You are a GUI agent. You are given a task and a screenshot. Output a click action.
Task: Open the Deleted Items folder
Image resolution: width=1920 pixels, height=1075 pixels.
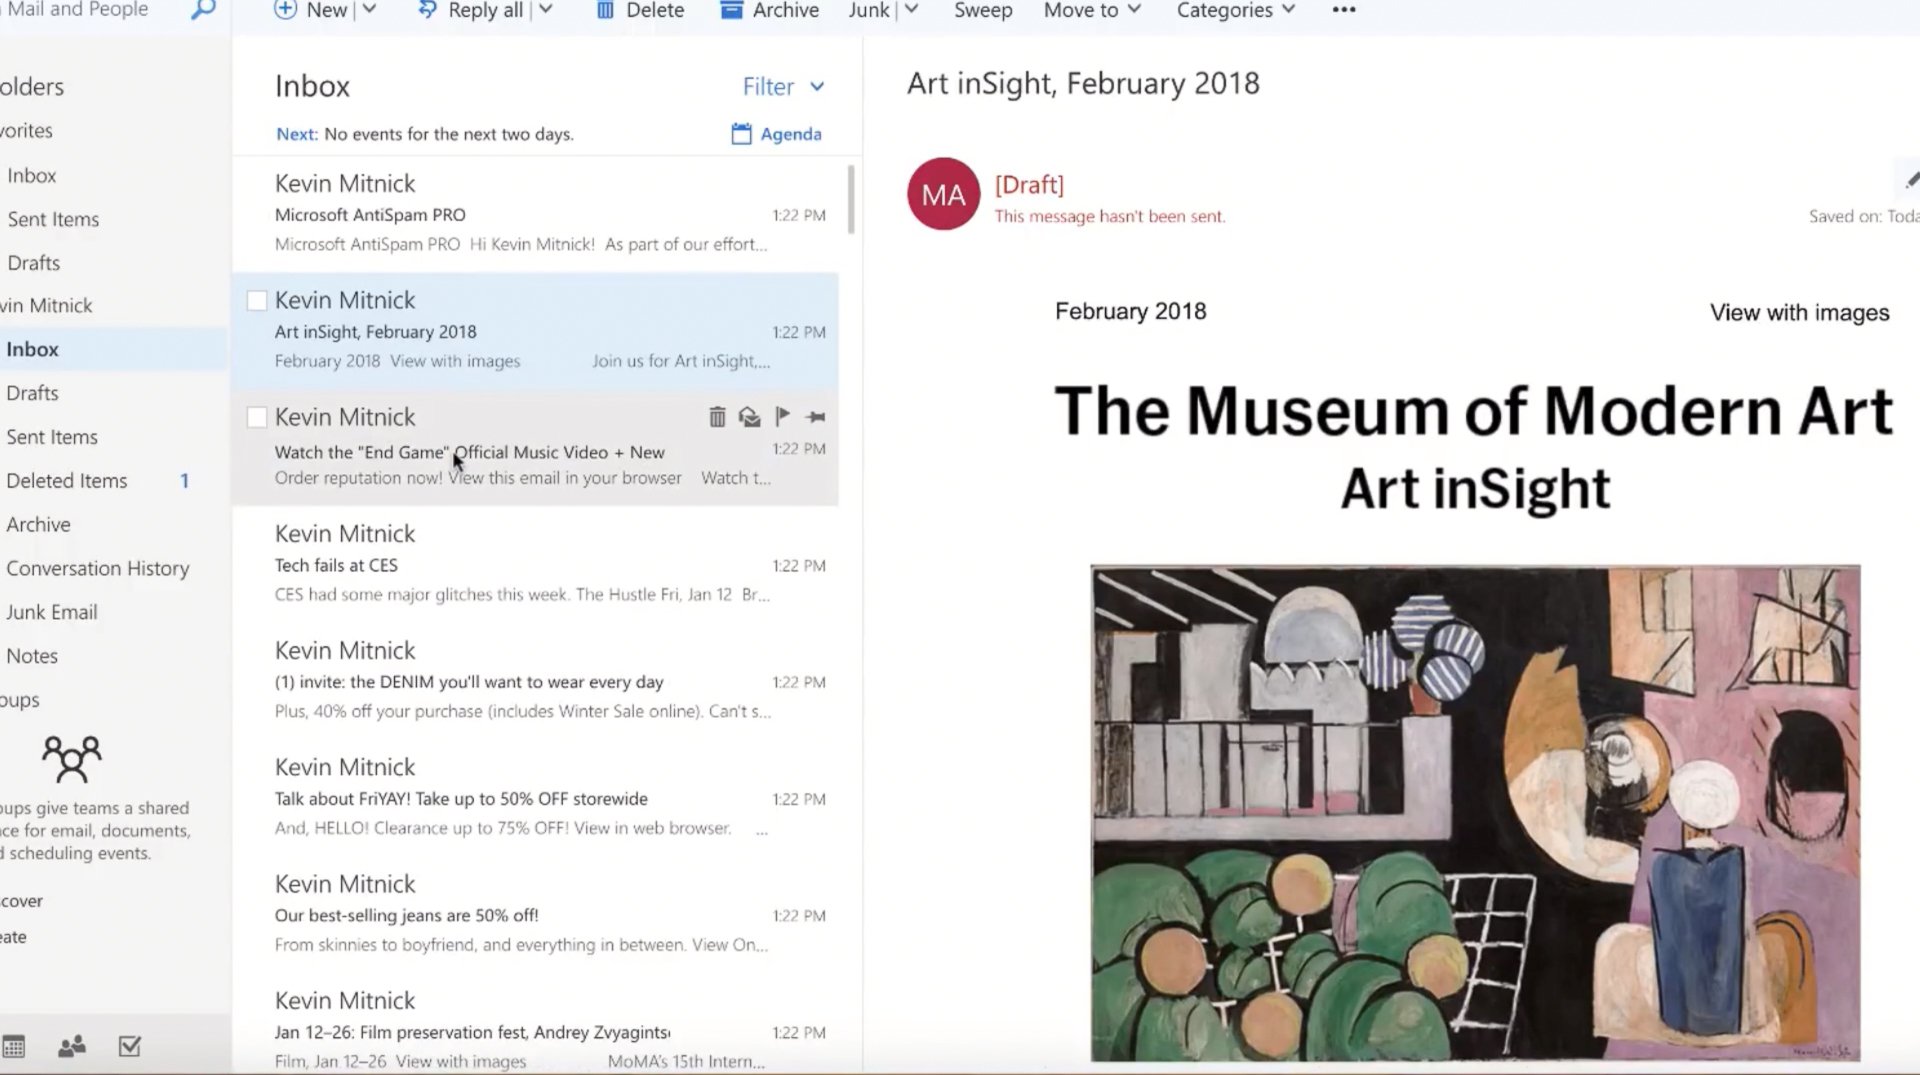pyautogui.click(x=67, y=481)
